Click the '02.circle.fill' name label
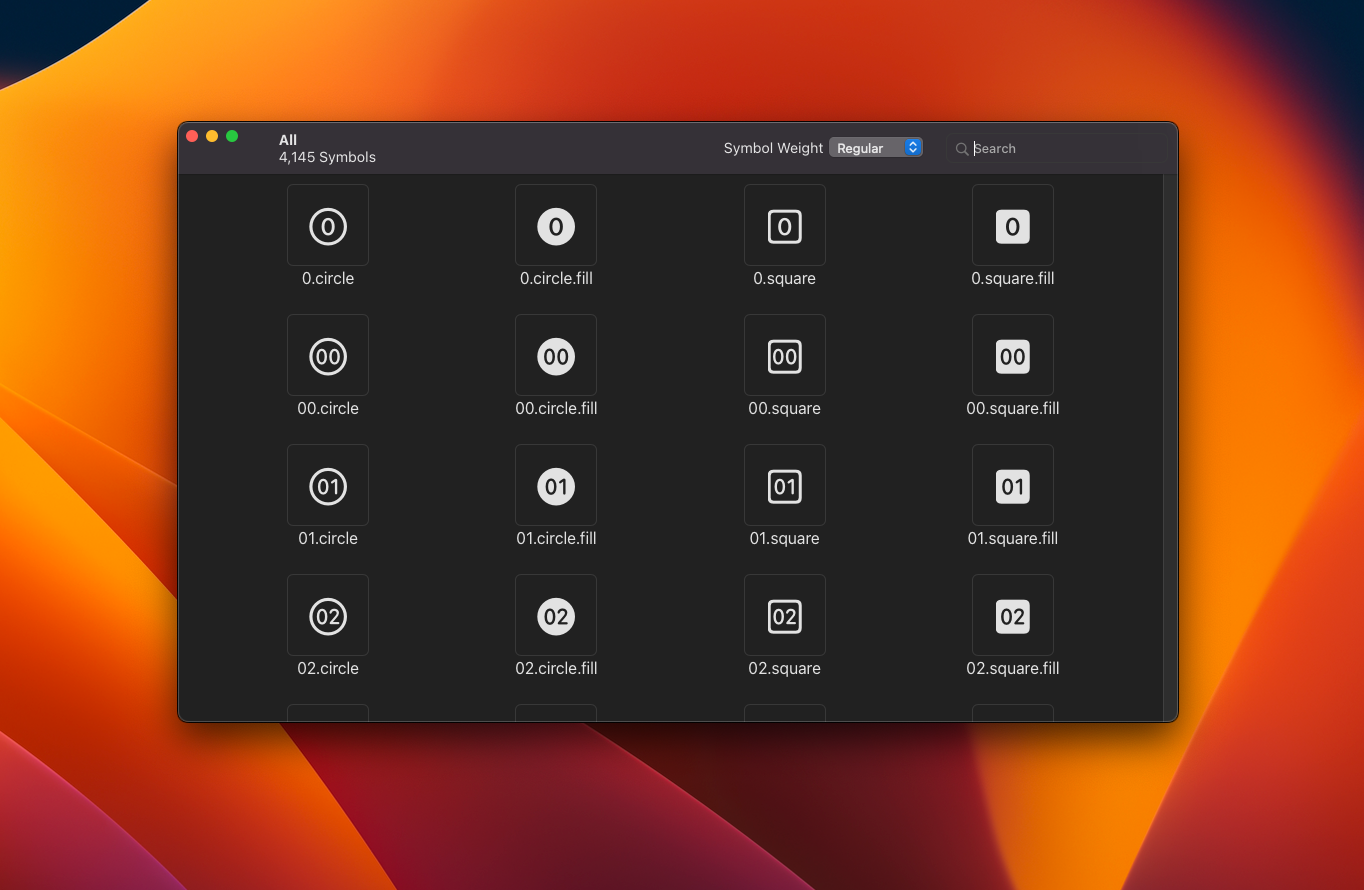 (x=556, y=669)
